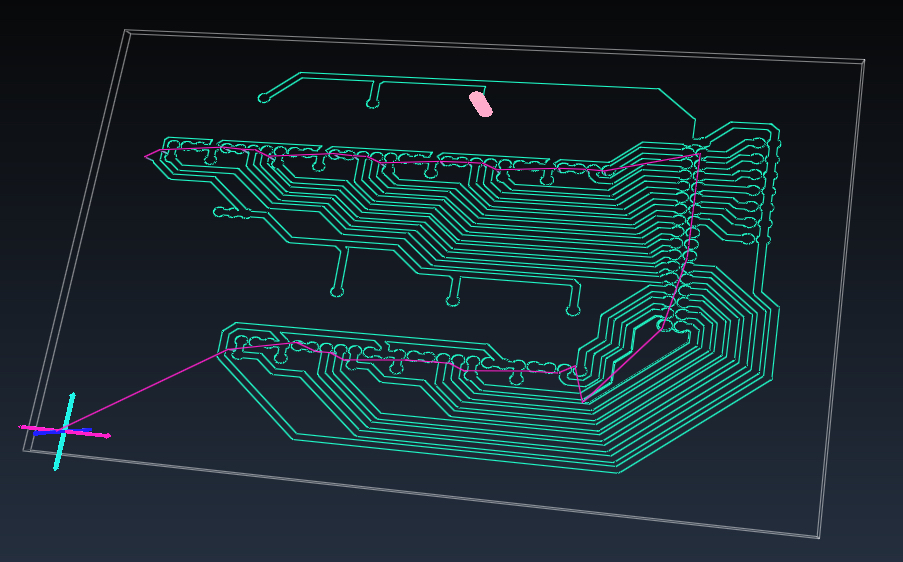
Task: Select the left starting tip of upper magenta path
Action: point(145,156)
